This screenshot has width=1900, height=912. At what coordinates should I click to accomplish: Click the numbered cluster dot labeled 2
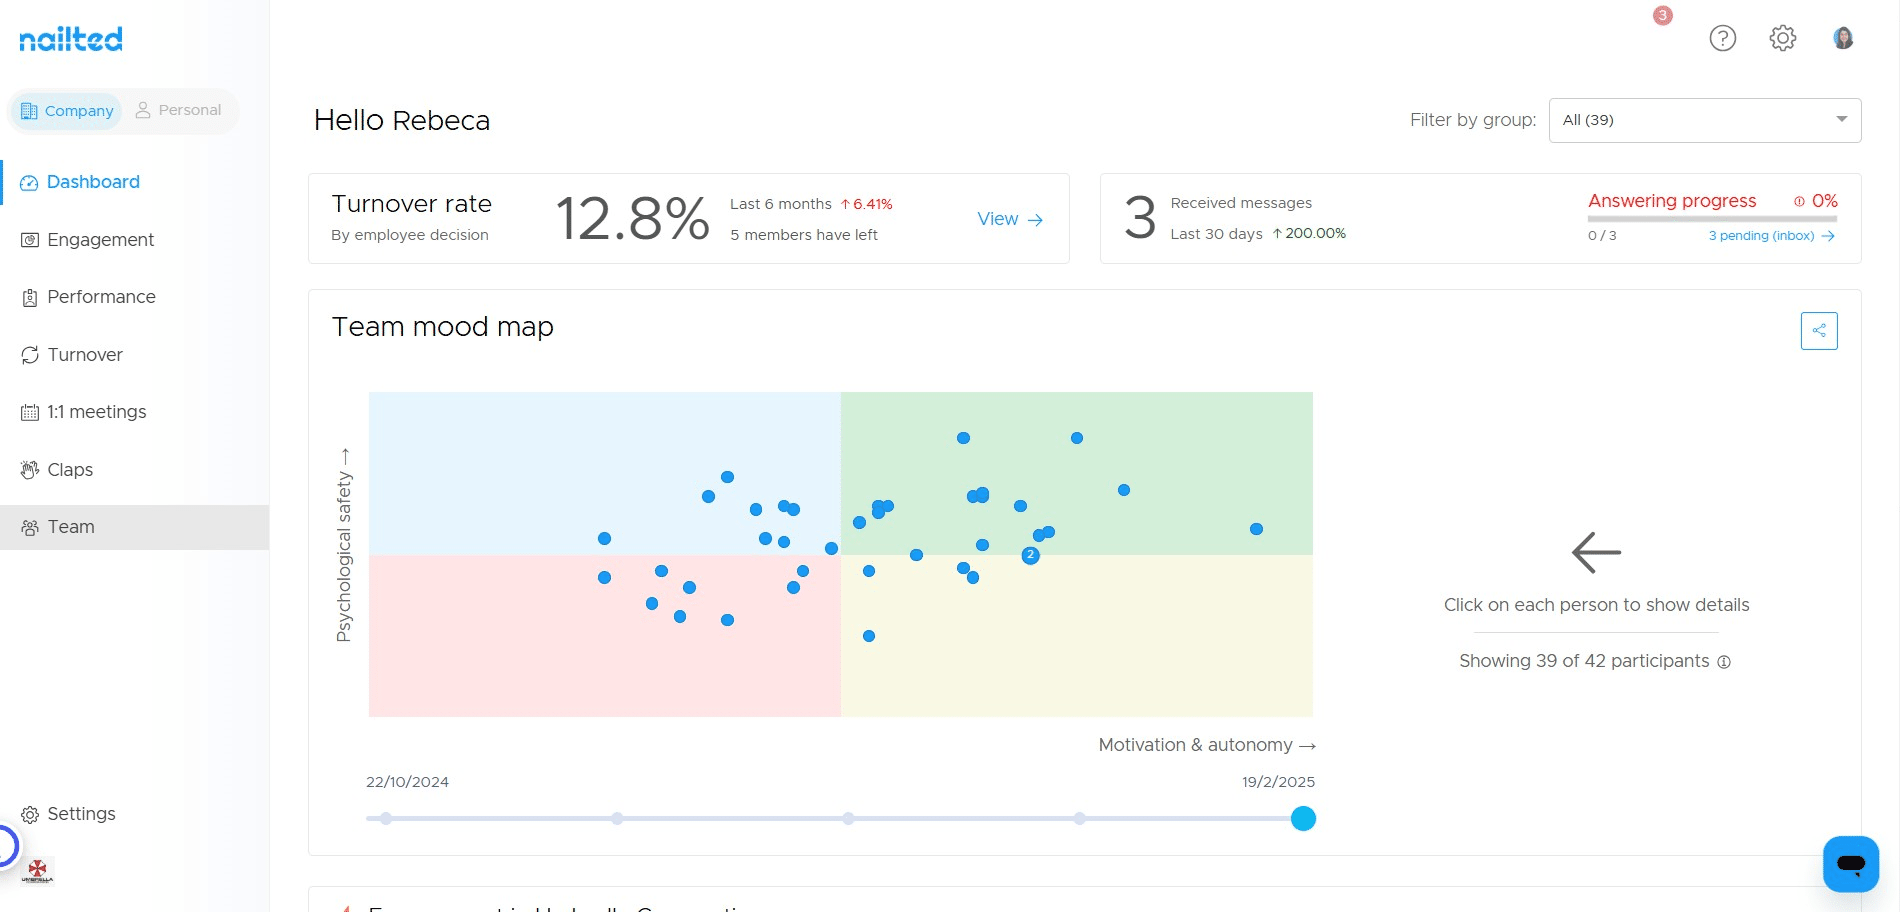click(x=1030, y=555)
